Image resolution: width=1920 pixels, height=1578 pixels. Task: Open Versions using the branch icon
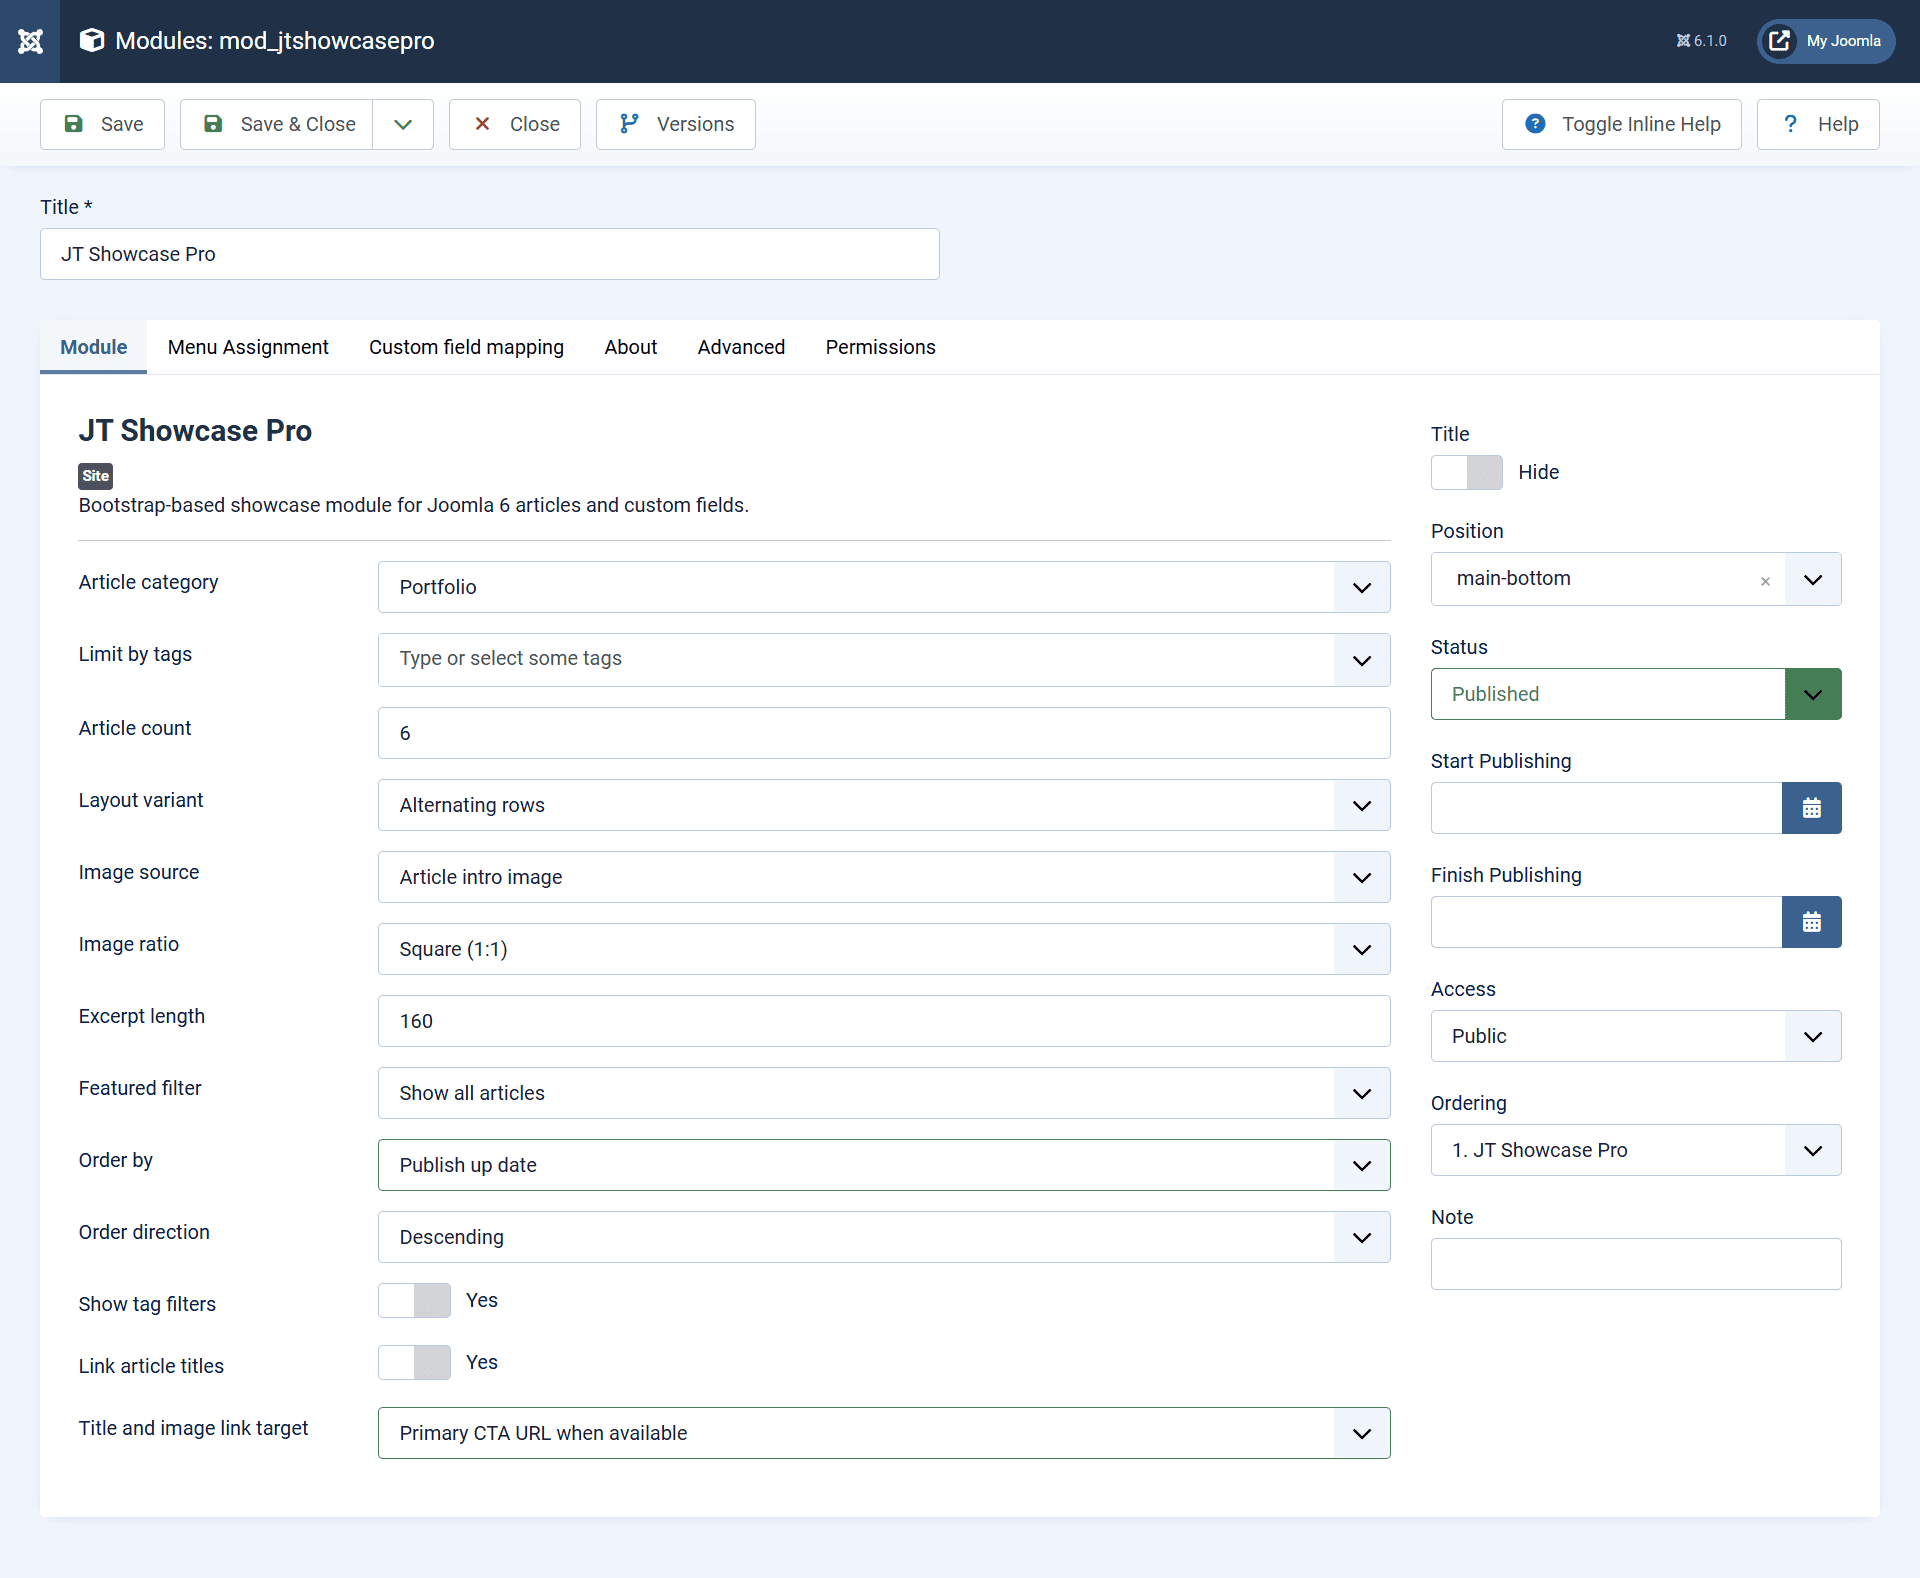tap(629, 123)
